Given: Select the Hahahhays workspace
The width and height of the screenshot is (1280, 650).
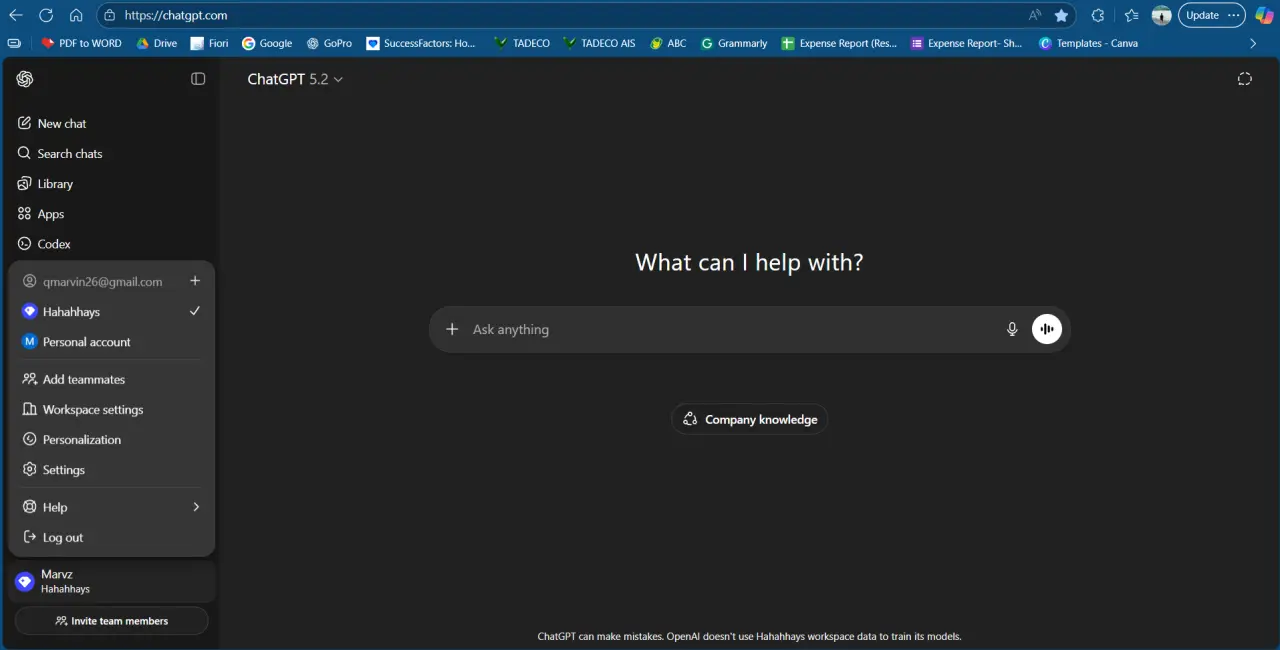Looking at the screenshot, I should [x=112, y=312].
